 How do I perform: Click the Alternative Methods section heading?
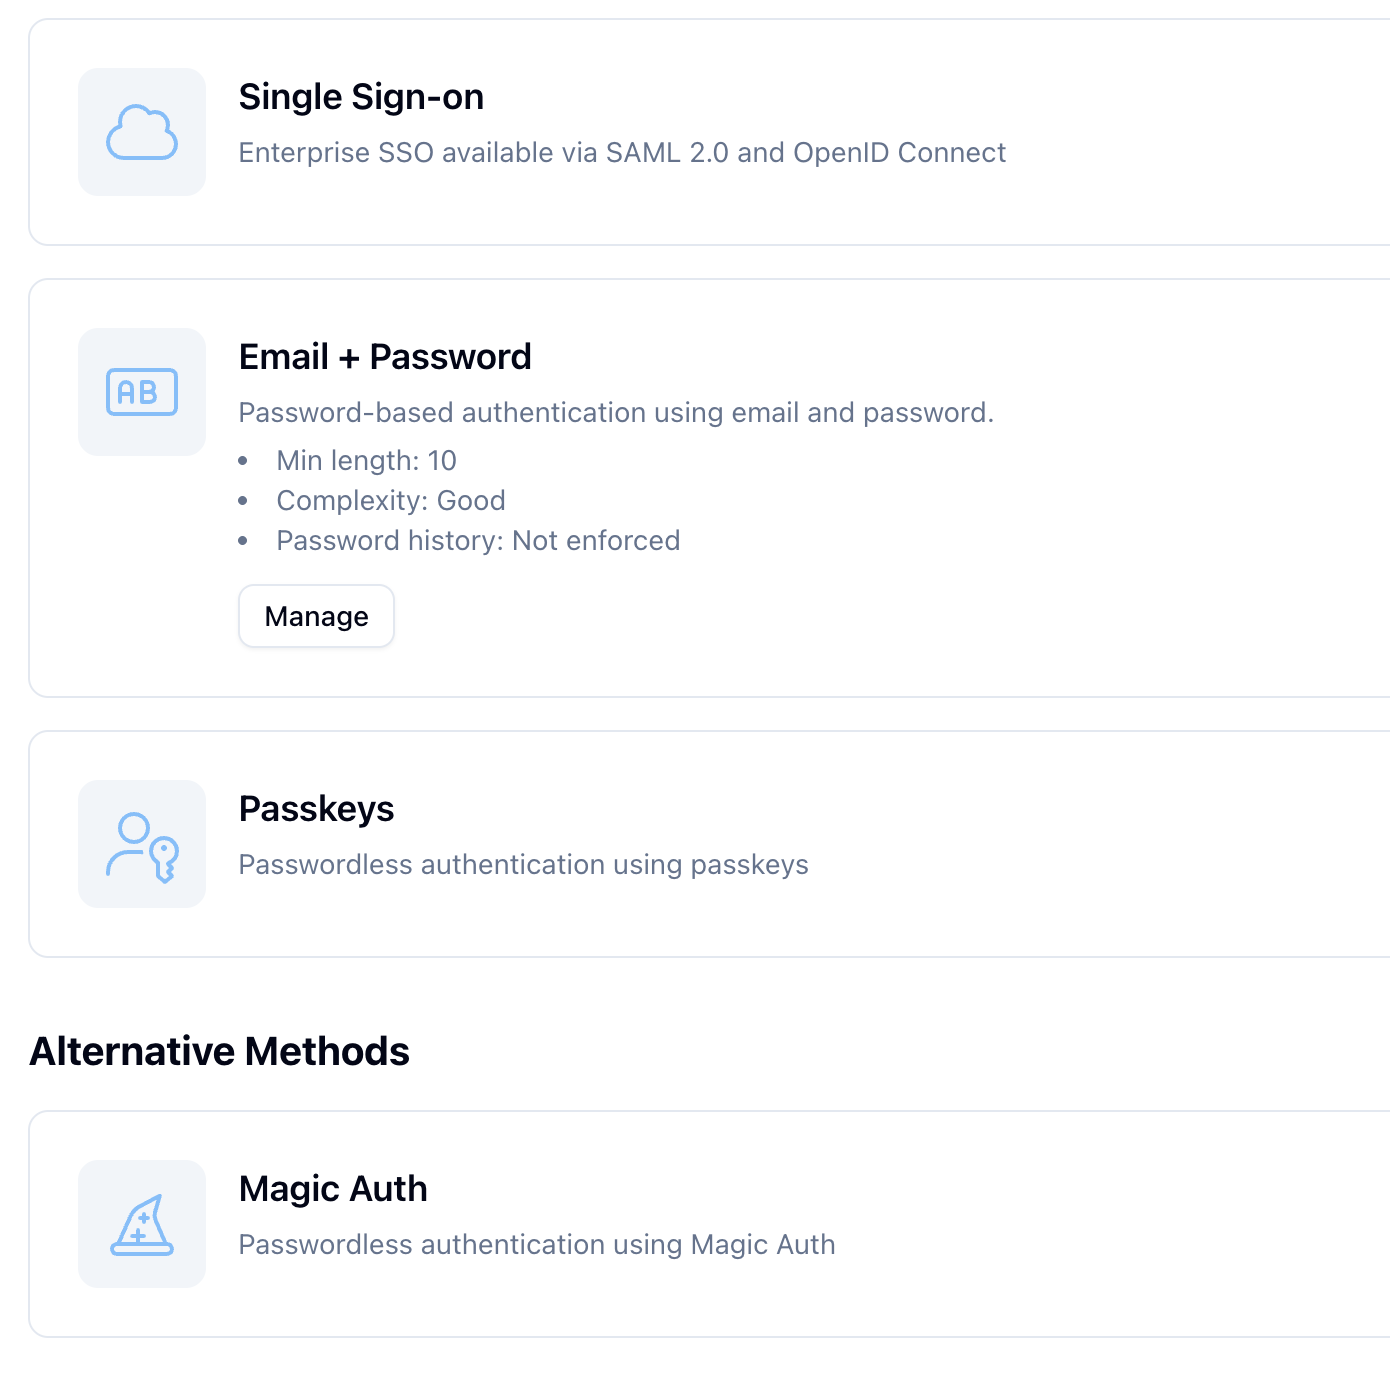point(220,1051)
